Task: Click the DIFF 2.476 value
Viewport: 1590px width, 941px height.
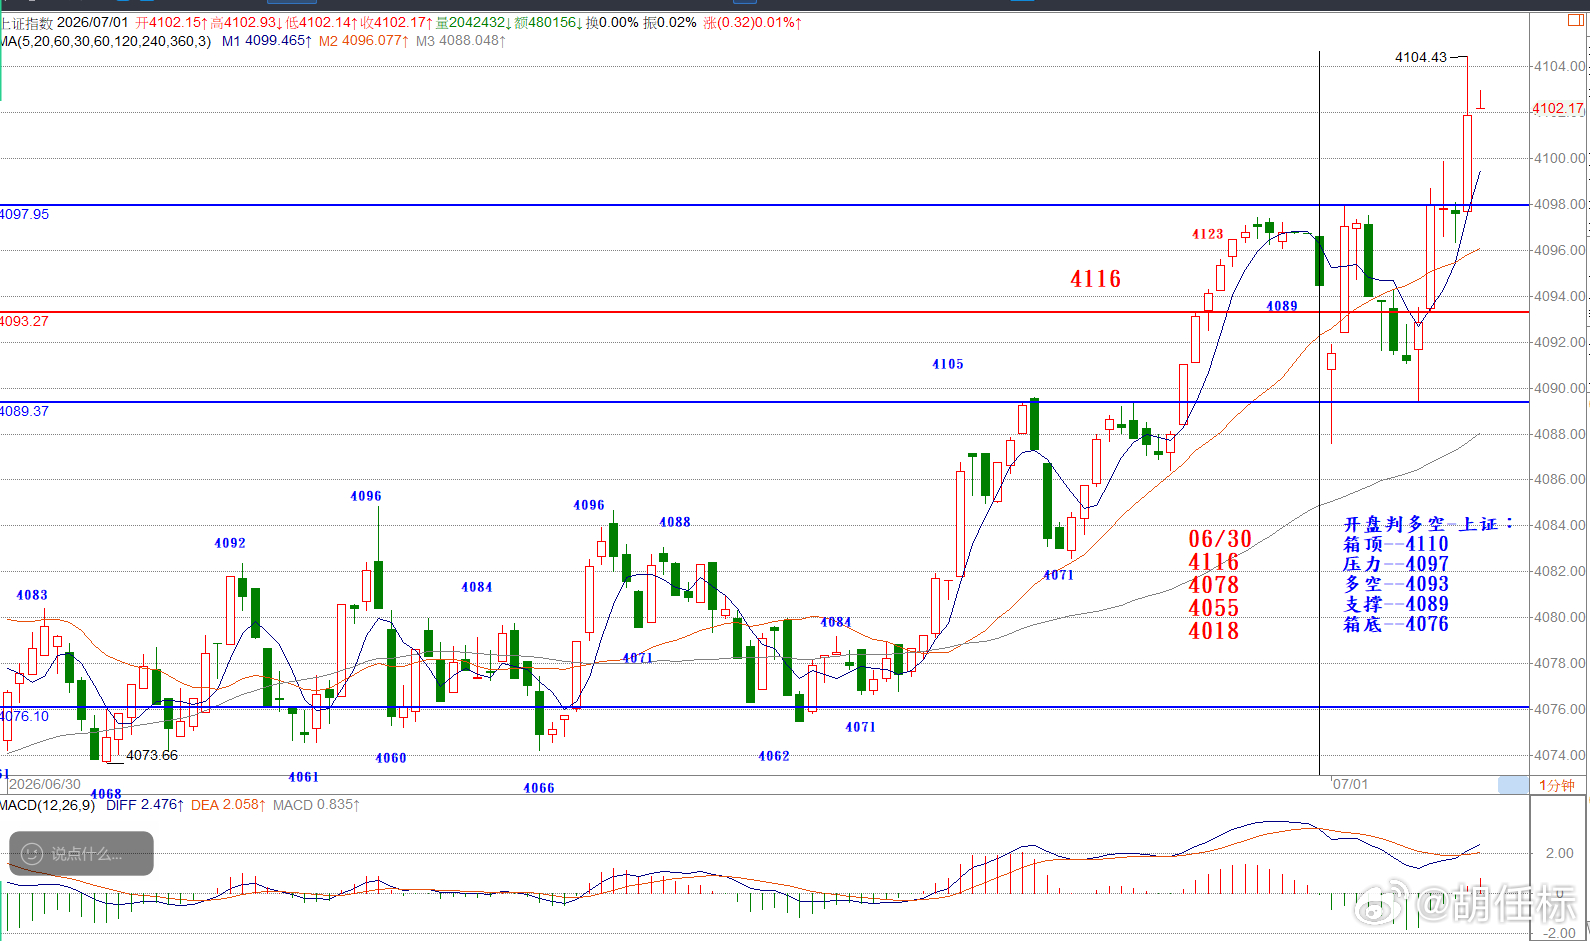Action: (145, 805)
